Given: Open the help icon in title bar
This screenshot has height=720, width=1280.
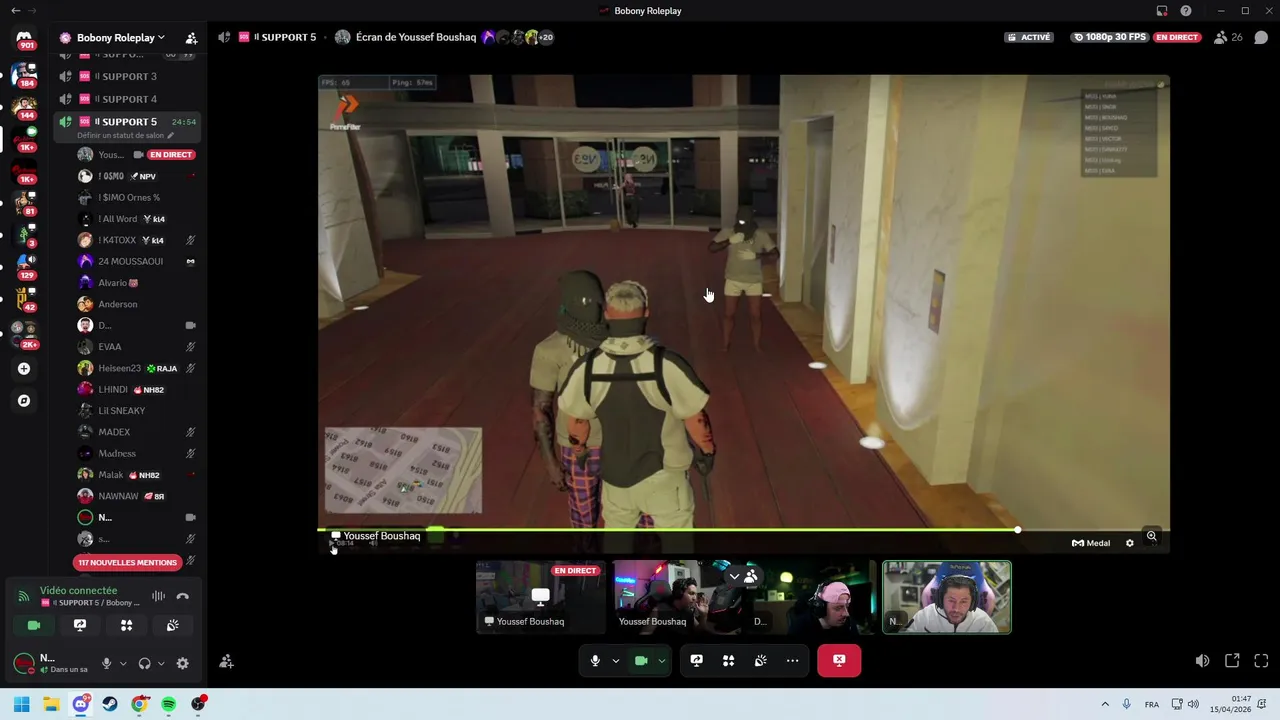Looking at the screenshot, I should [x=1186, y=11].
